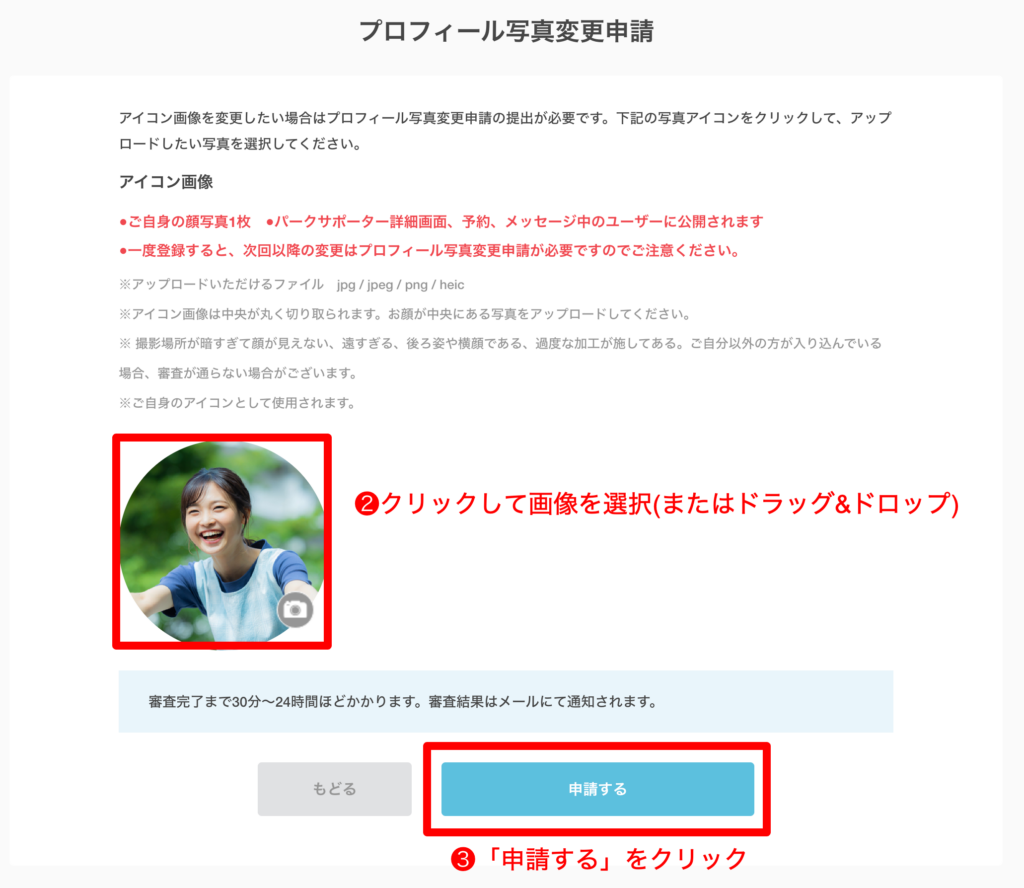1024x888 pixels.
Task: Click the annotation クリックして画像を選択
Action: tap(656, 503)
